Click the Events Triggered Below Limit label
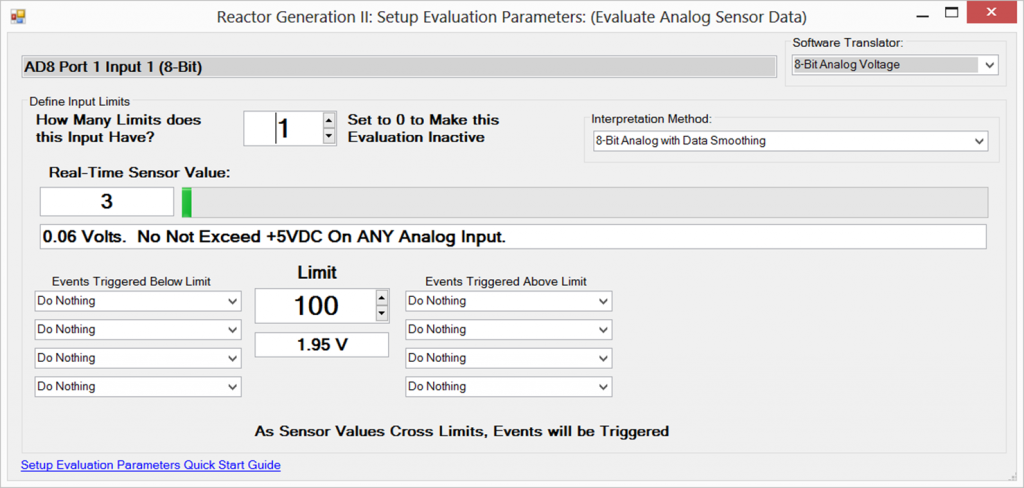Screen dimensions: 1024x488 point(131,282)
